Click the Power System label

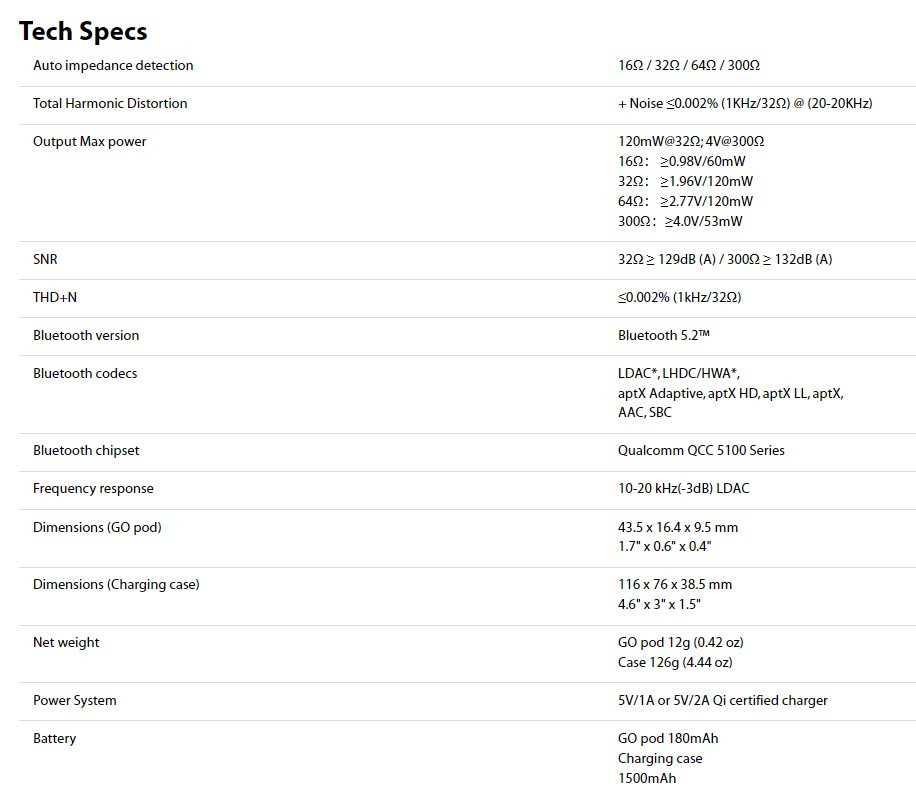pyautogui.click(x=74, y=701)
